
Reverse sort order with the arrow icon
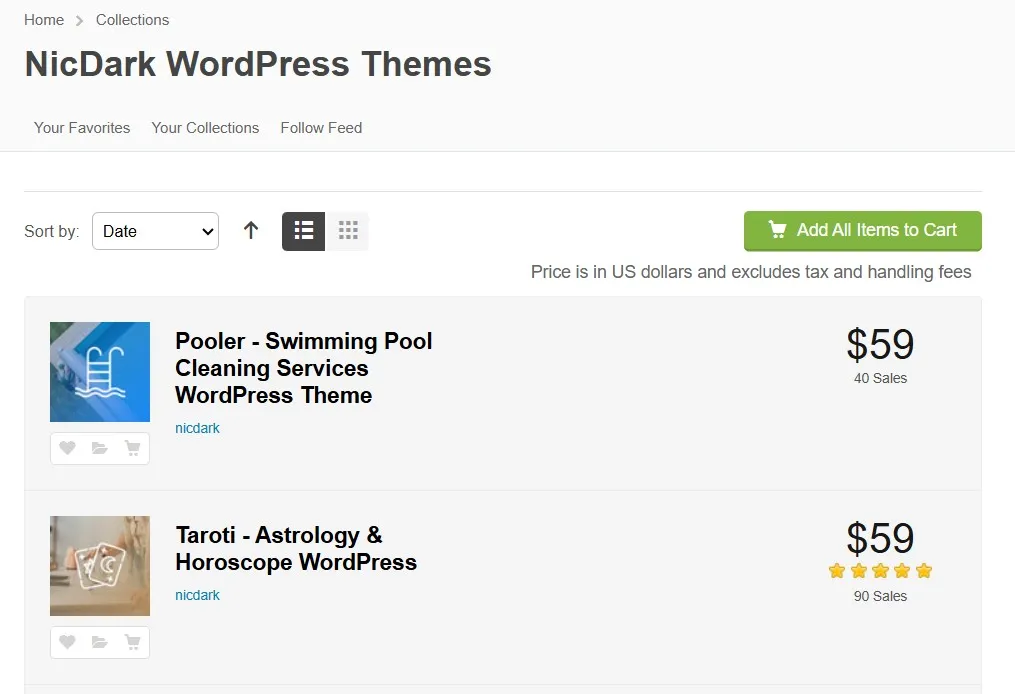pyautogui.click(x=251, y=231)
